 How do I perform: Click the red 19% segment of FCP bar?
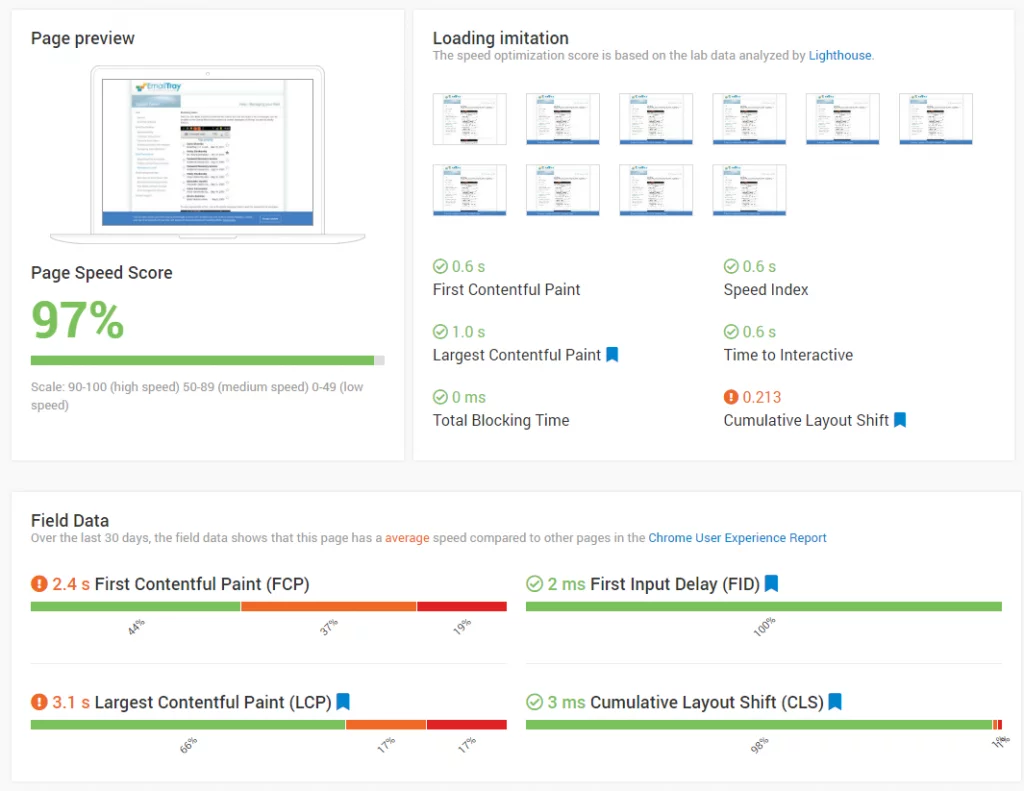tap(461, 606)
